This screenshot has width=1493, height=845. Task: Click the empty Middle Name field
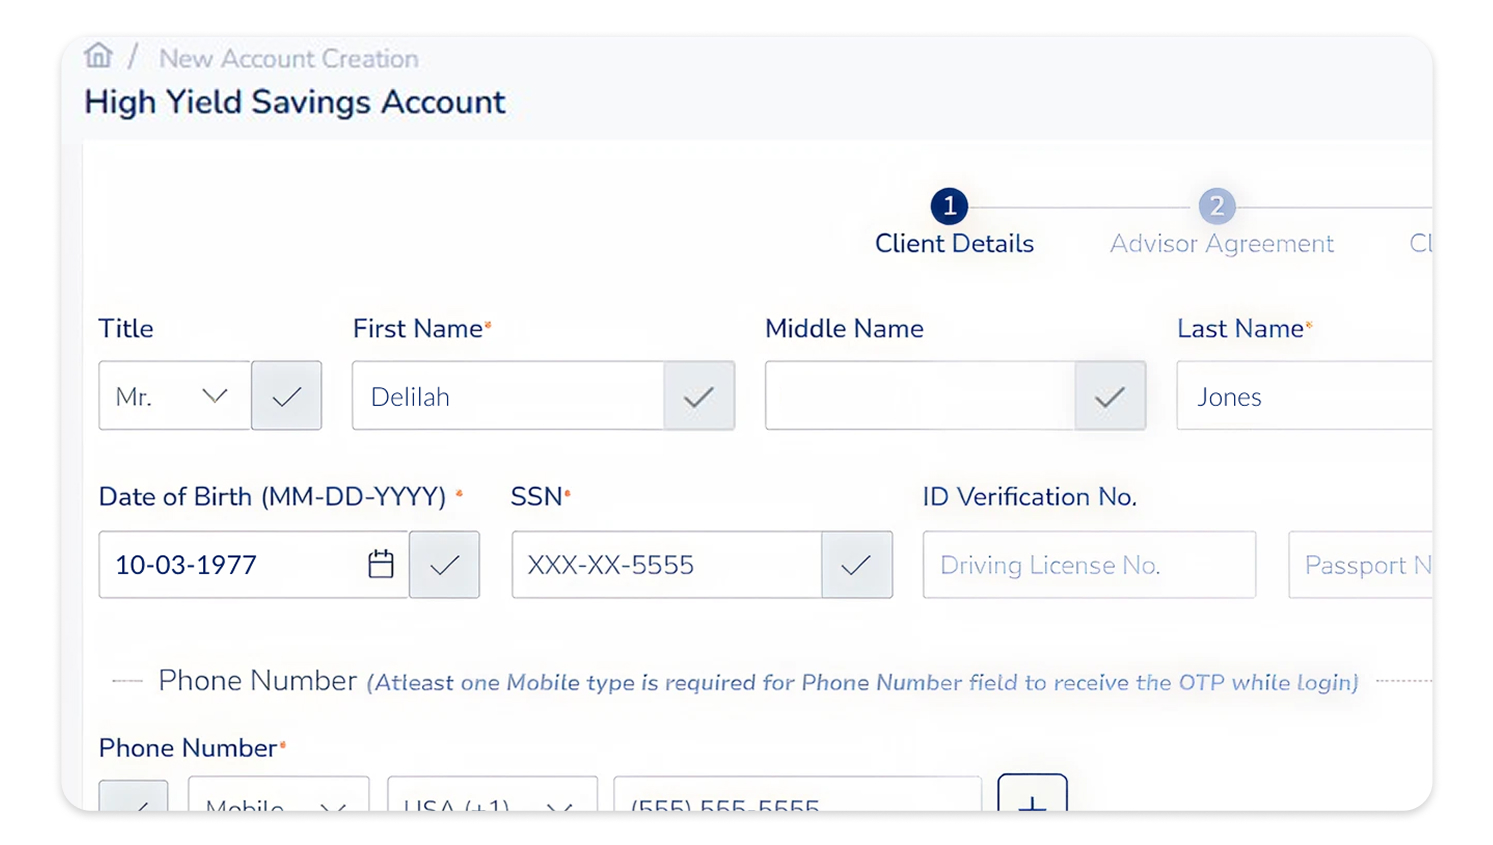tap(920, 396)
